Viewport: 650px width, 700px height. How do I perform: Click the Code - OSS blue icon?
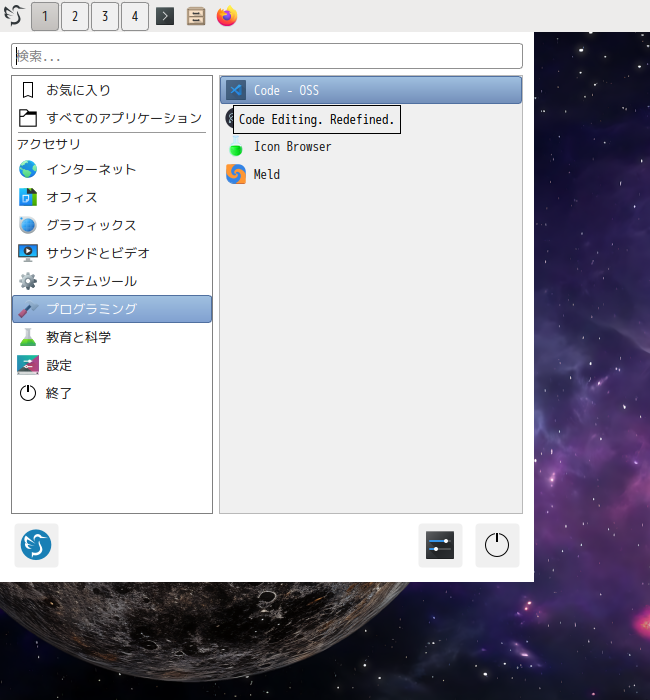click(236, 90)
